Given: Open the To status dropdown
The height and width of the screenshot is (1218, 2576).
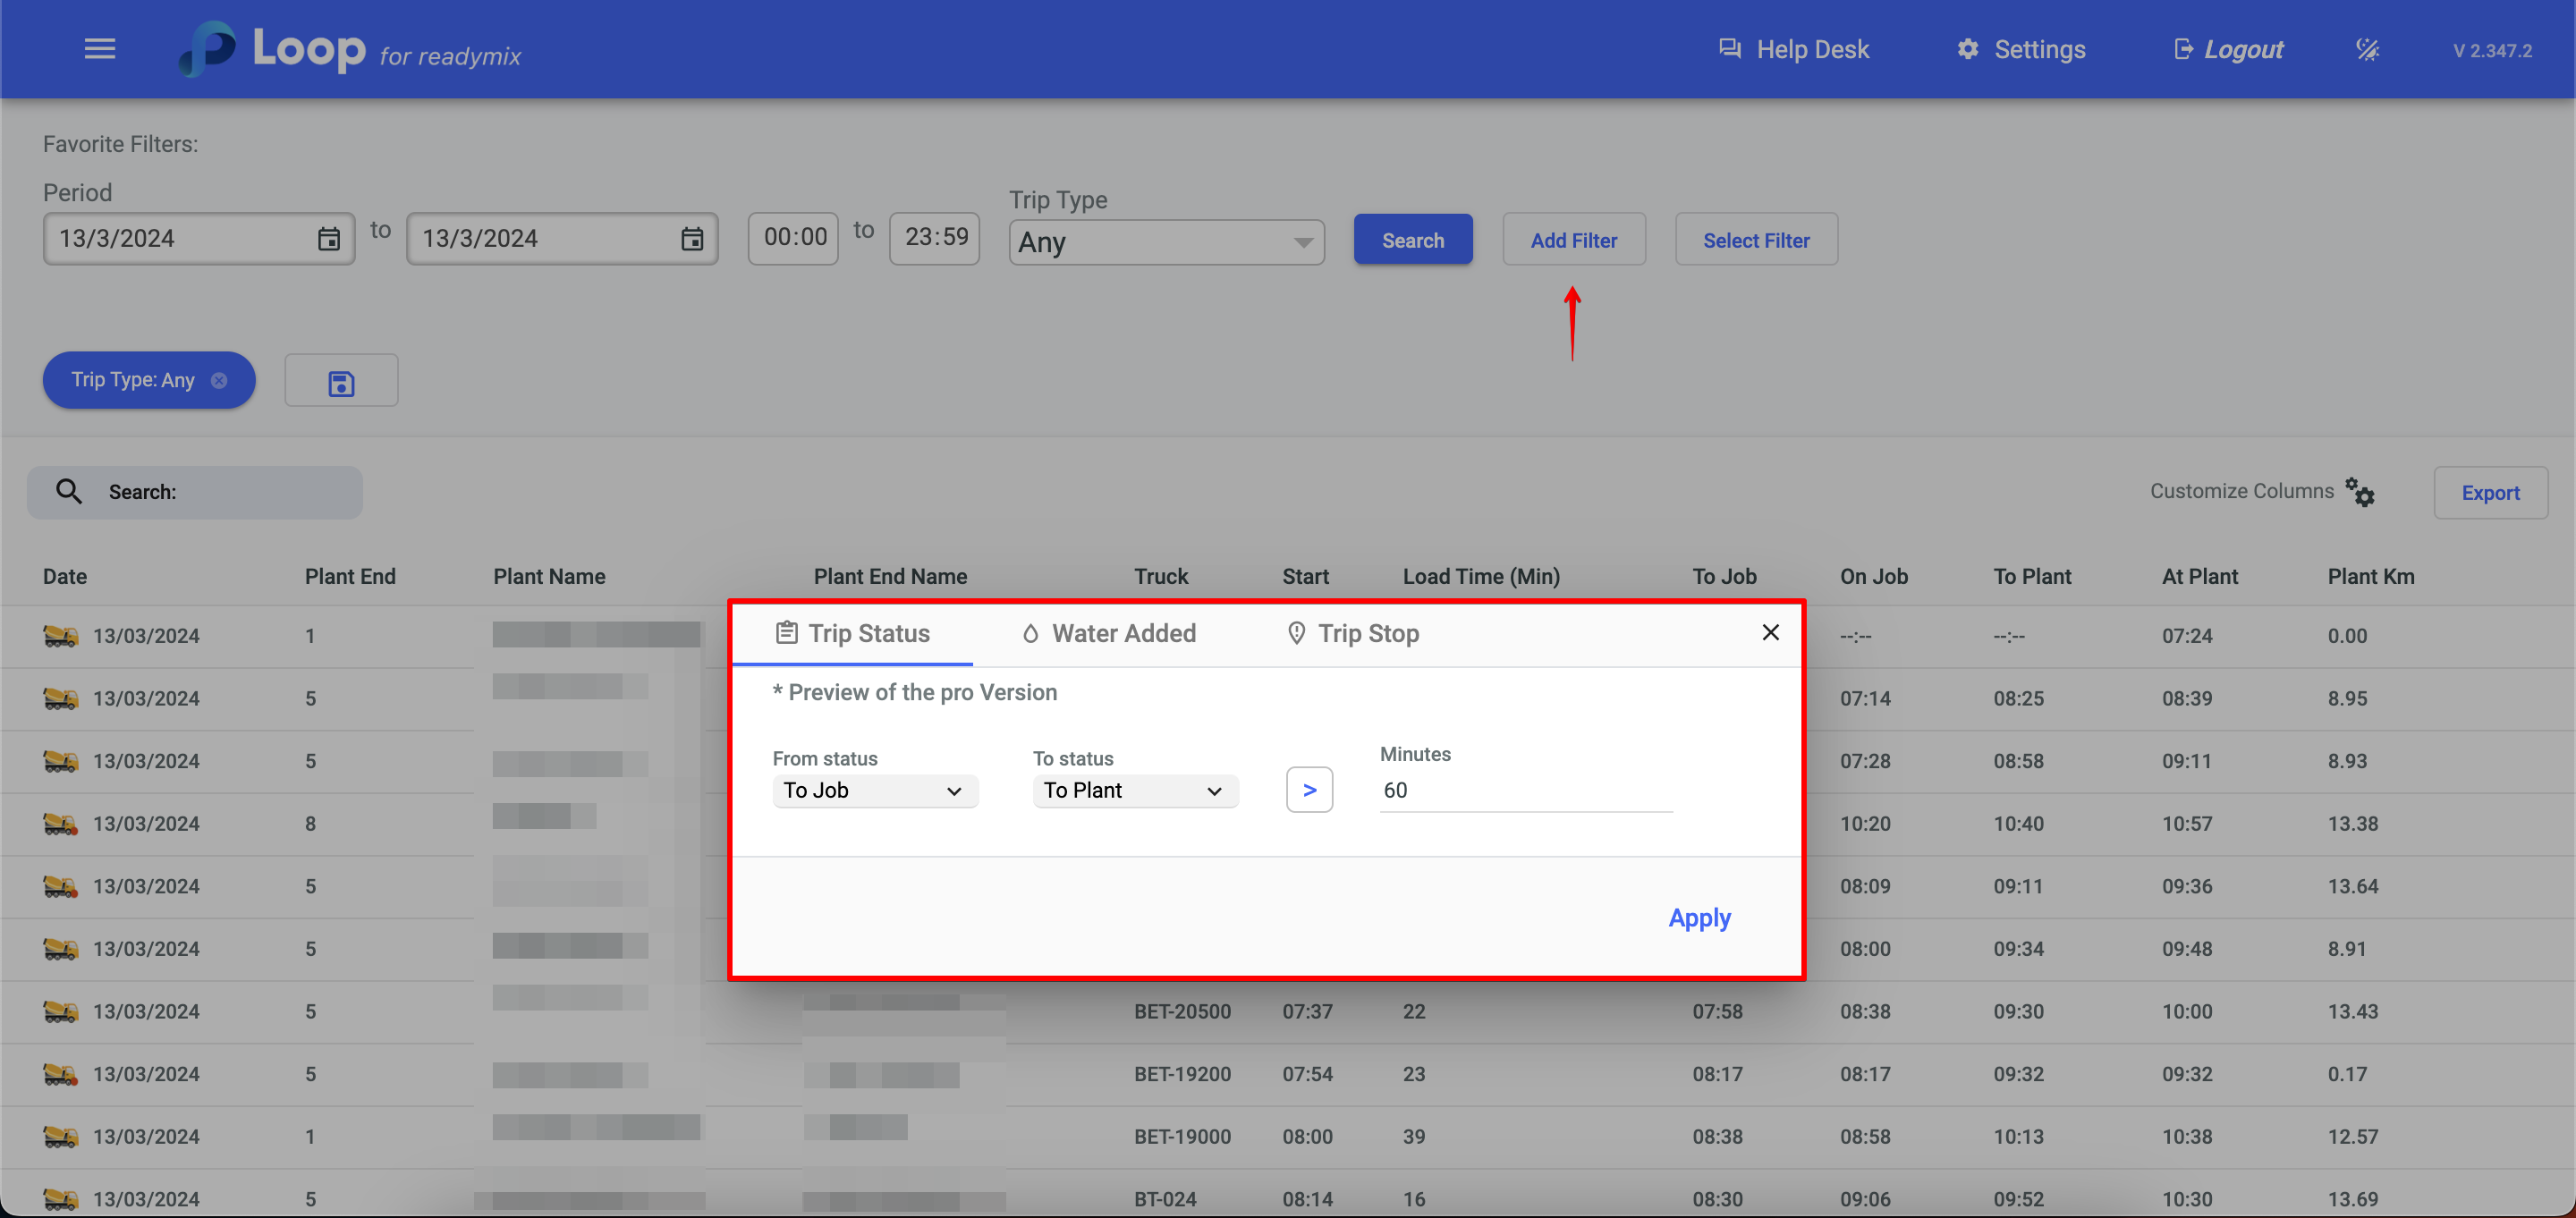Looking at the screenshot, I should click(1134, 791).
